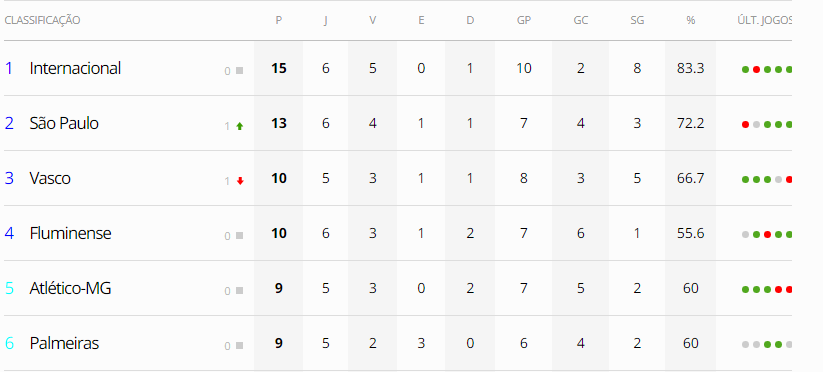823x372 pixels.
Task: Click the red dot in Fluminense's last games
Action: tap(767, 235)
